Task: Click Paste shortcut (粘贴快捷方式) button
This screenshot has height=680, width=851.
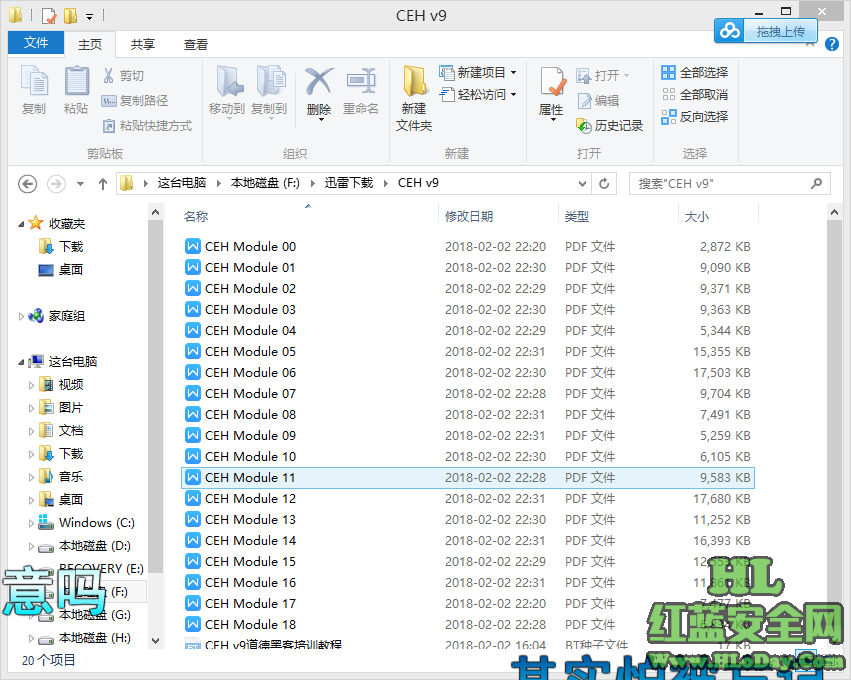Action: click(147, 126)
